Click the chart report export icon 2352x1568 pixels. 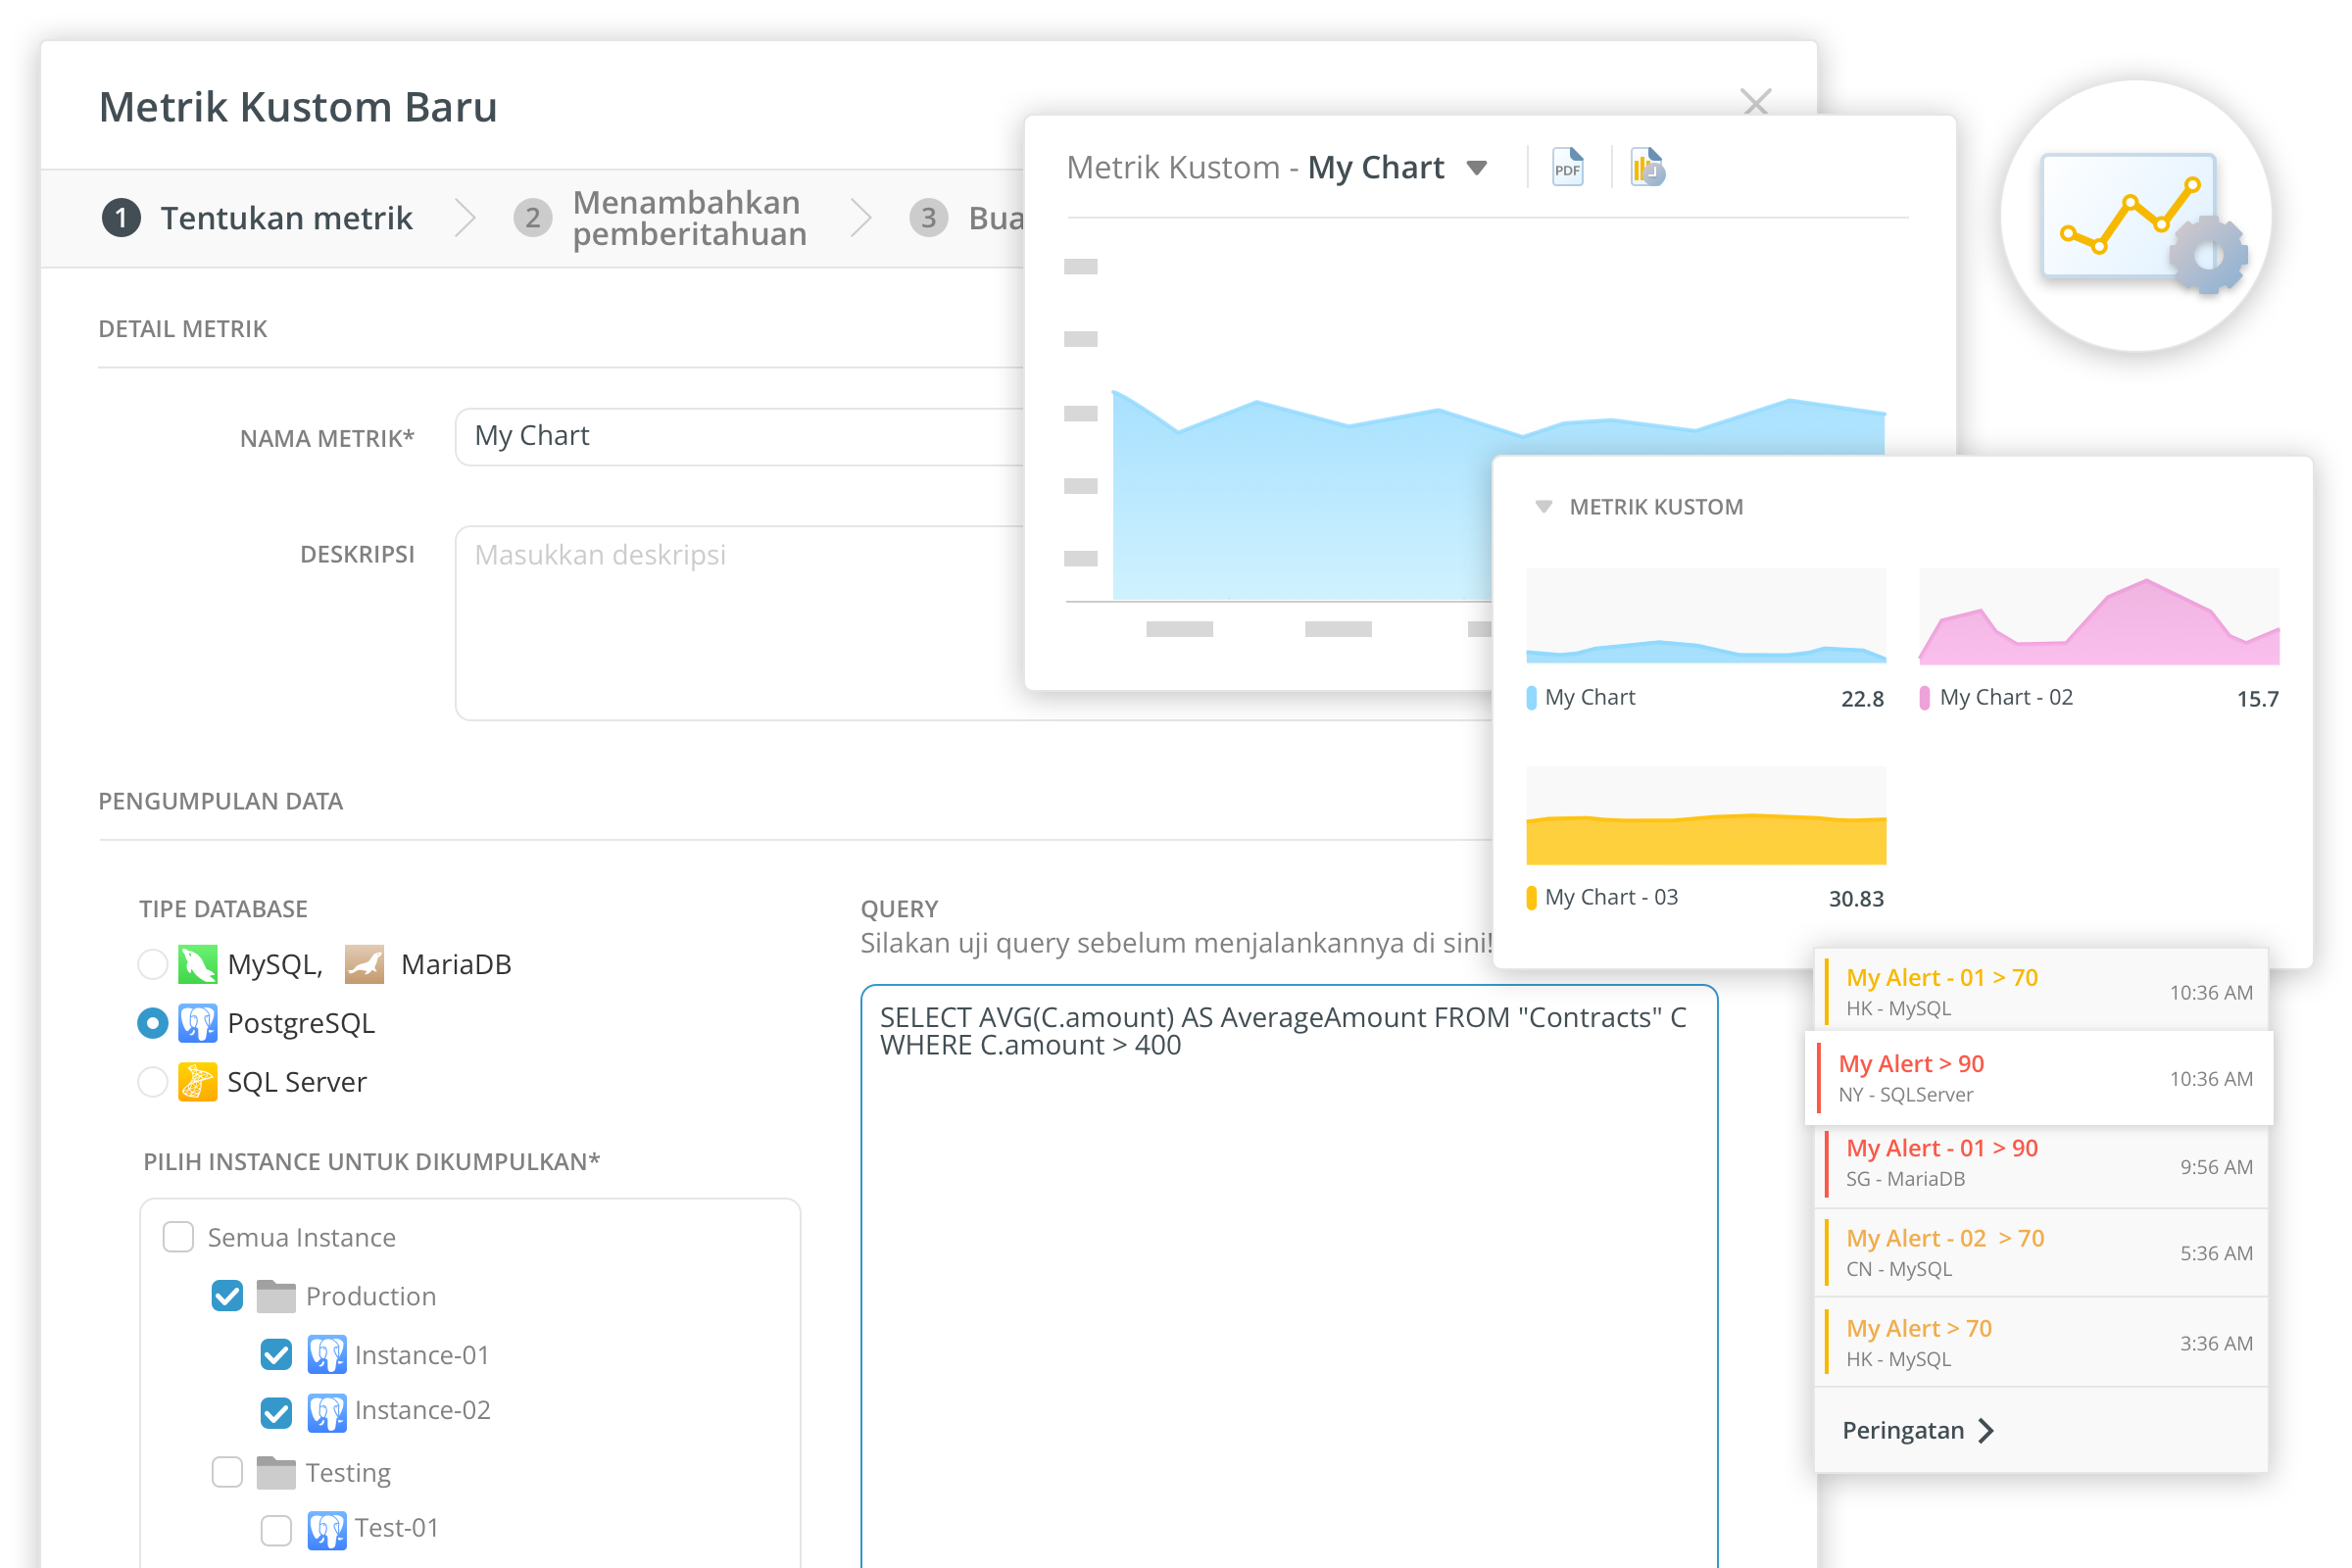[1646, 167]
